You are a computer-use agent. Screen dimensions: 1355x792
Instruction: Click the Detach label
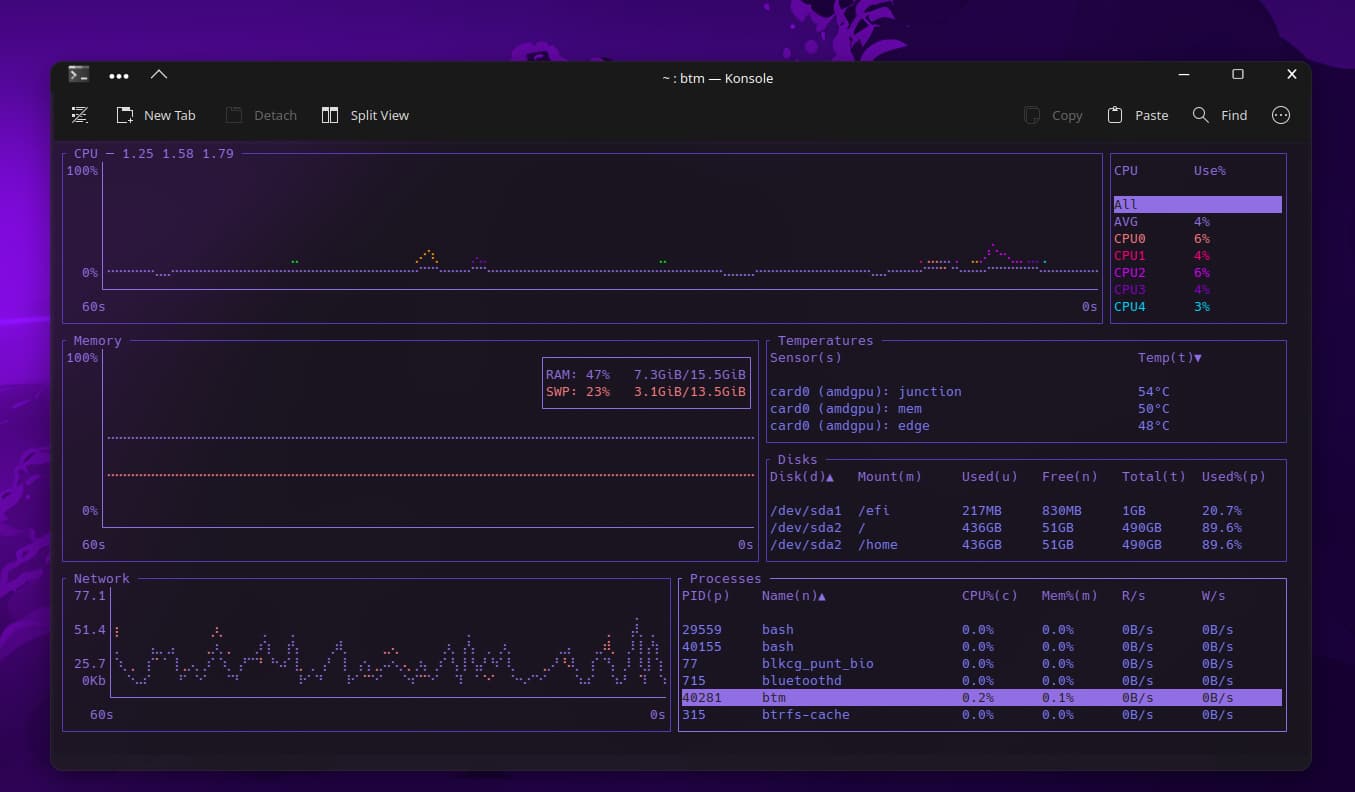tap(275, 115)
